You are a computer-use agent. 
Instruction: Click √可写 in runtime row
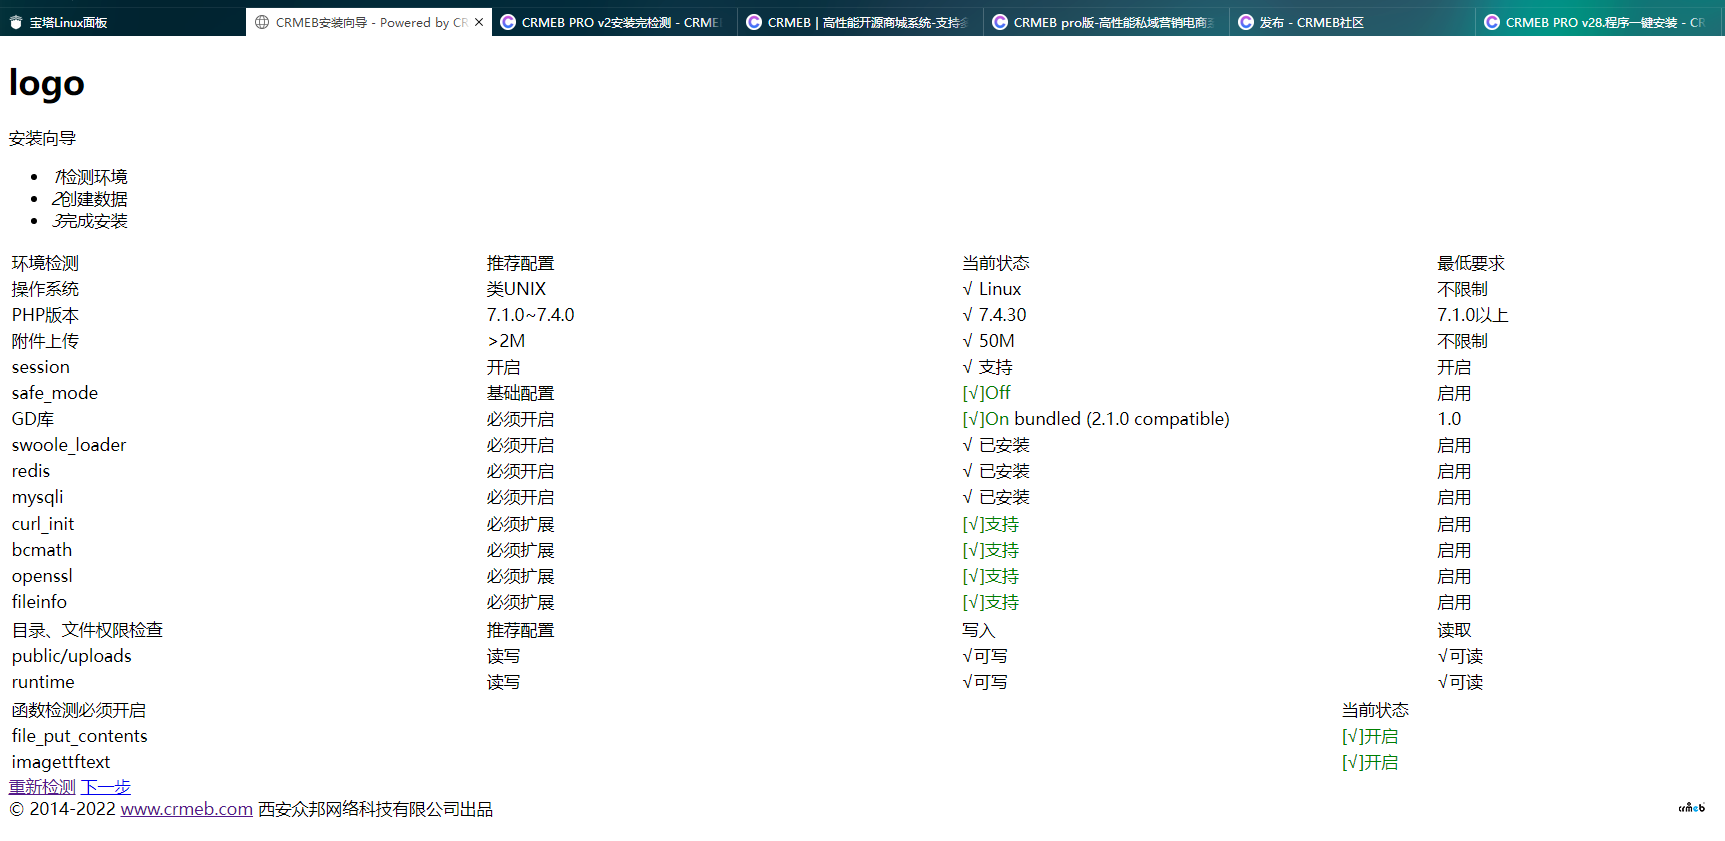(985, 682)
